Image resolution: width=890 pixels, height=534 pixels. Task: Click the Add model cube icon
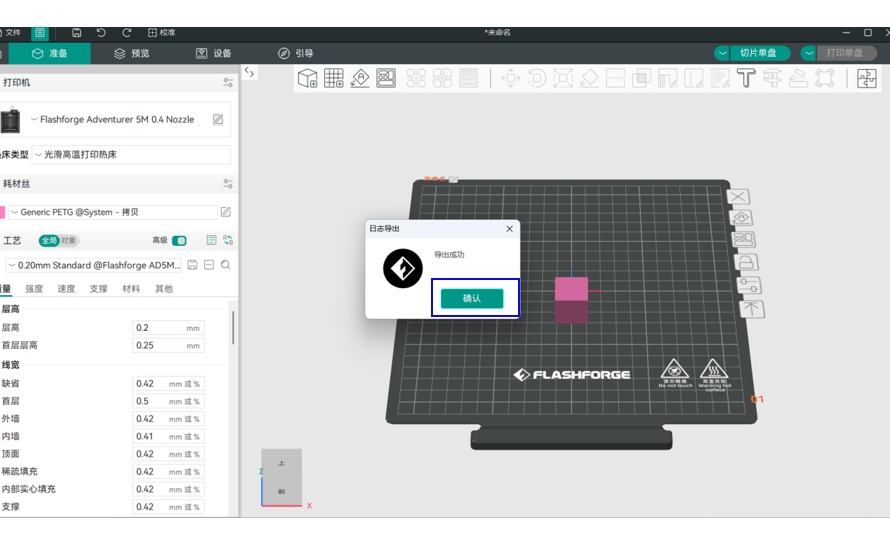point(307,78)
